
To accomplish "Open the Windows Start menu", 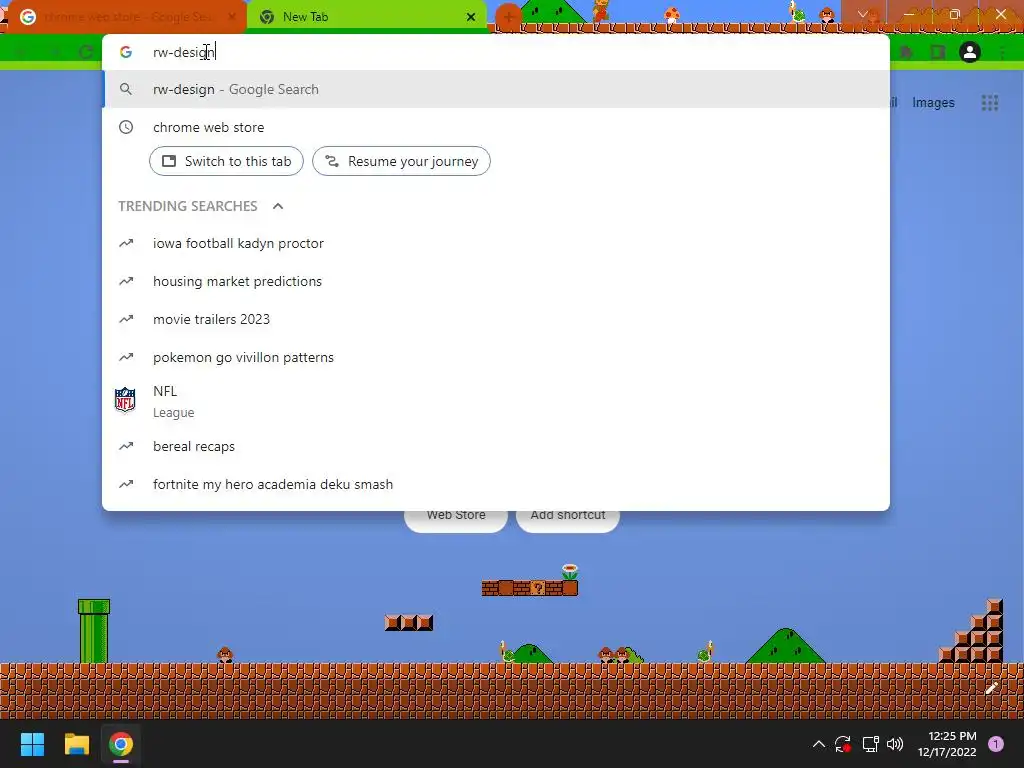I will point(32,744).
